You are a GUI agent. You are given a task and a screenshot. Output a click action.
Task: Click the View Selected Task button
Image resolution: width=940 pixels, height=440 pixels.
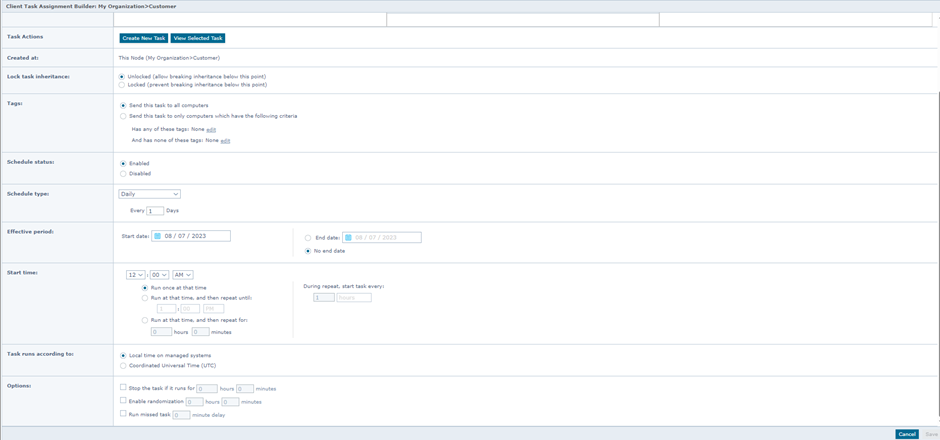[198, 38]
